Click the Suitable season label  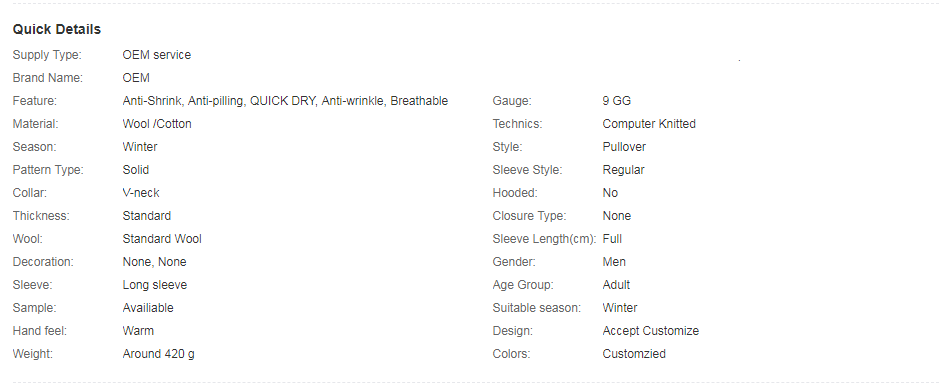point(536,308)
